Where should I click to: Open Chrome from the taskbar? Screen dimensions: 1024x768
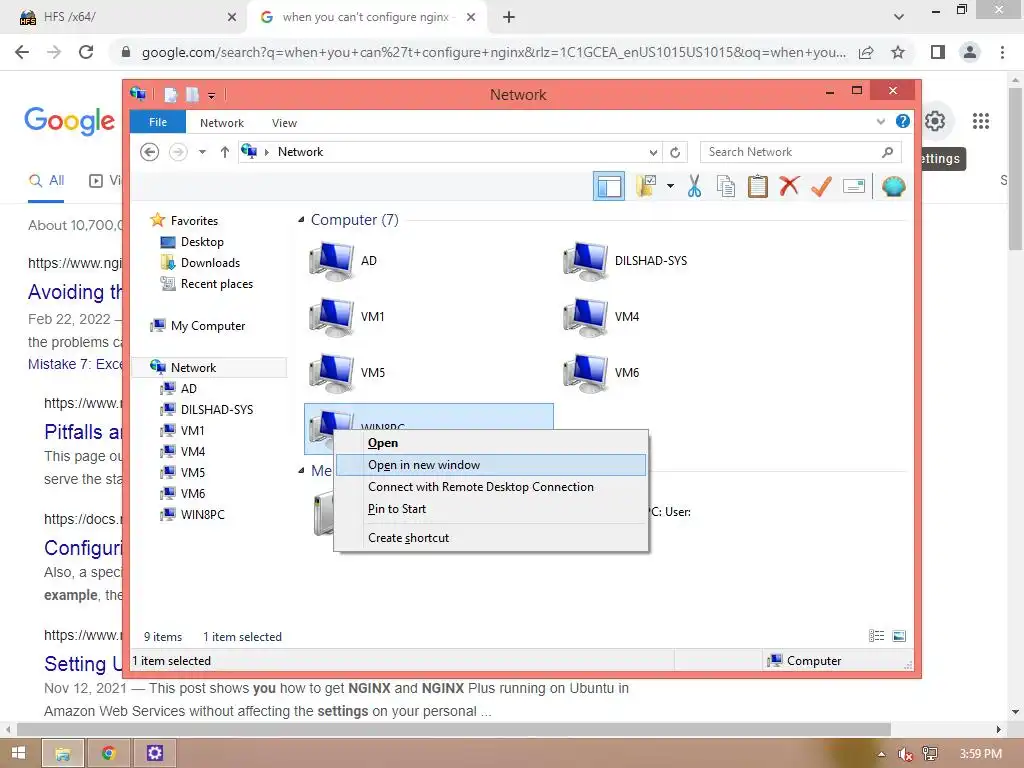click(108, 754)
